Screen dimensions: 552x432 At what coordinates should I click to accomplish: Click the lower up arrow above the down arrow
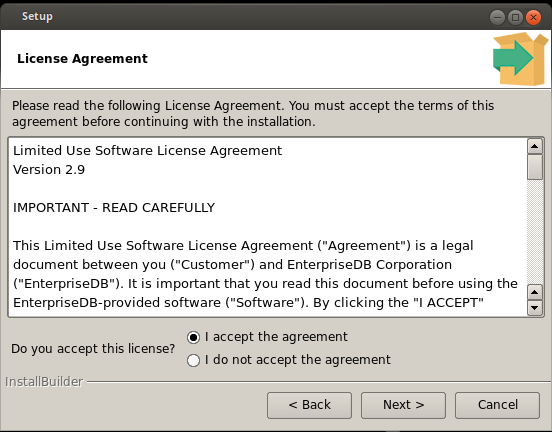535,292
